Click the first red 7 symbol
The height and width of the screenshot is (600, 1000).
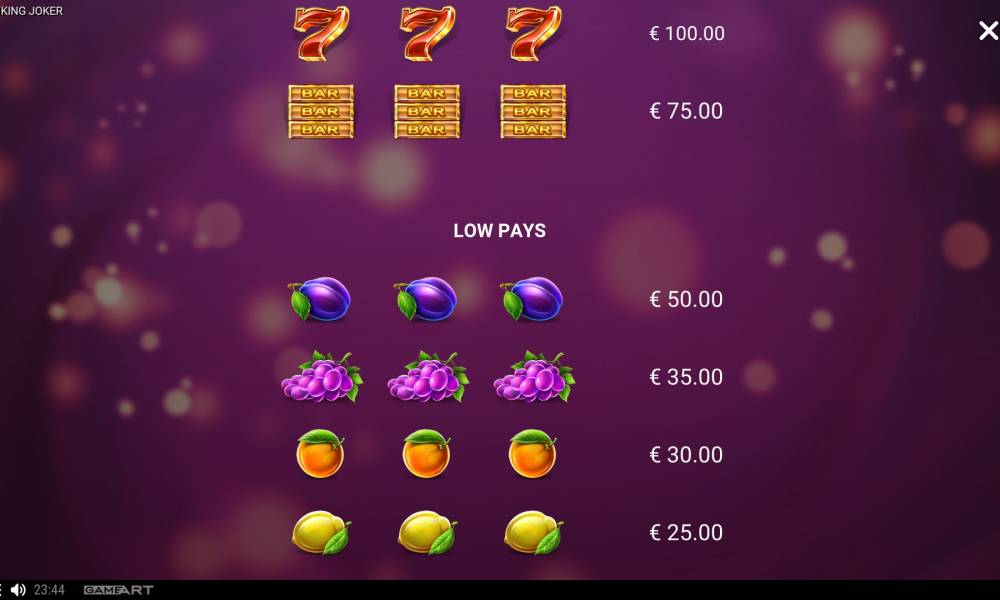[x=321, y=33]
